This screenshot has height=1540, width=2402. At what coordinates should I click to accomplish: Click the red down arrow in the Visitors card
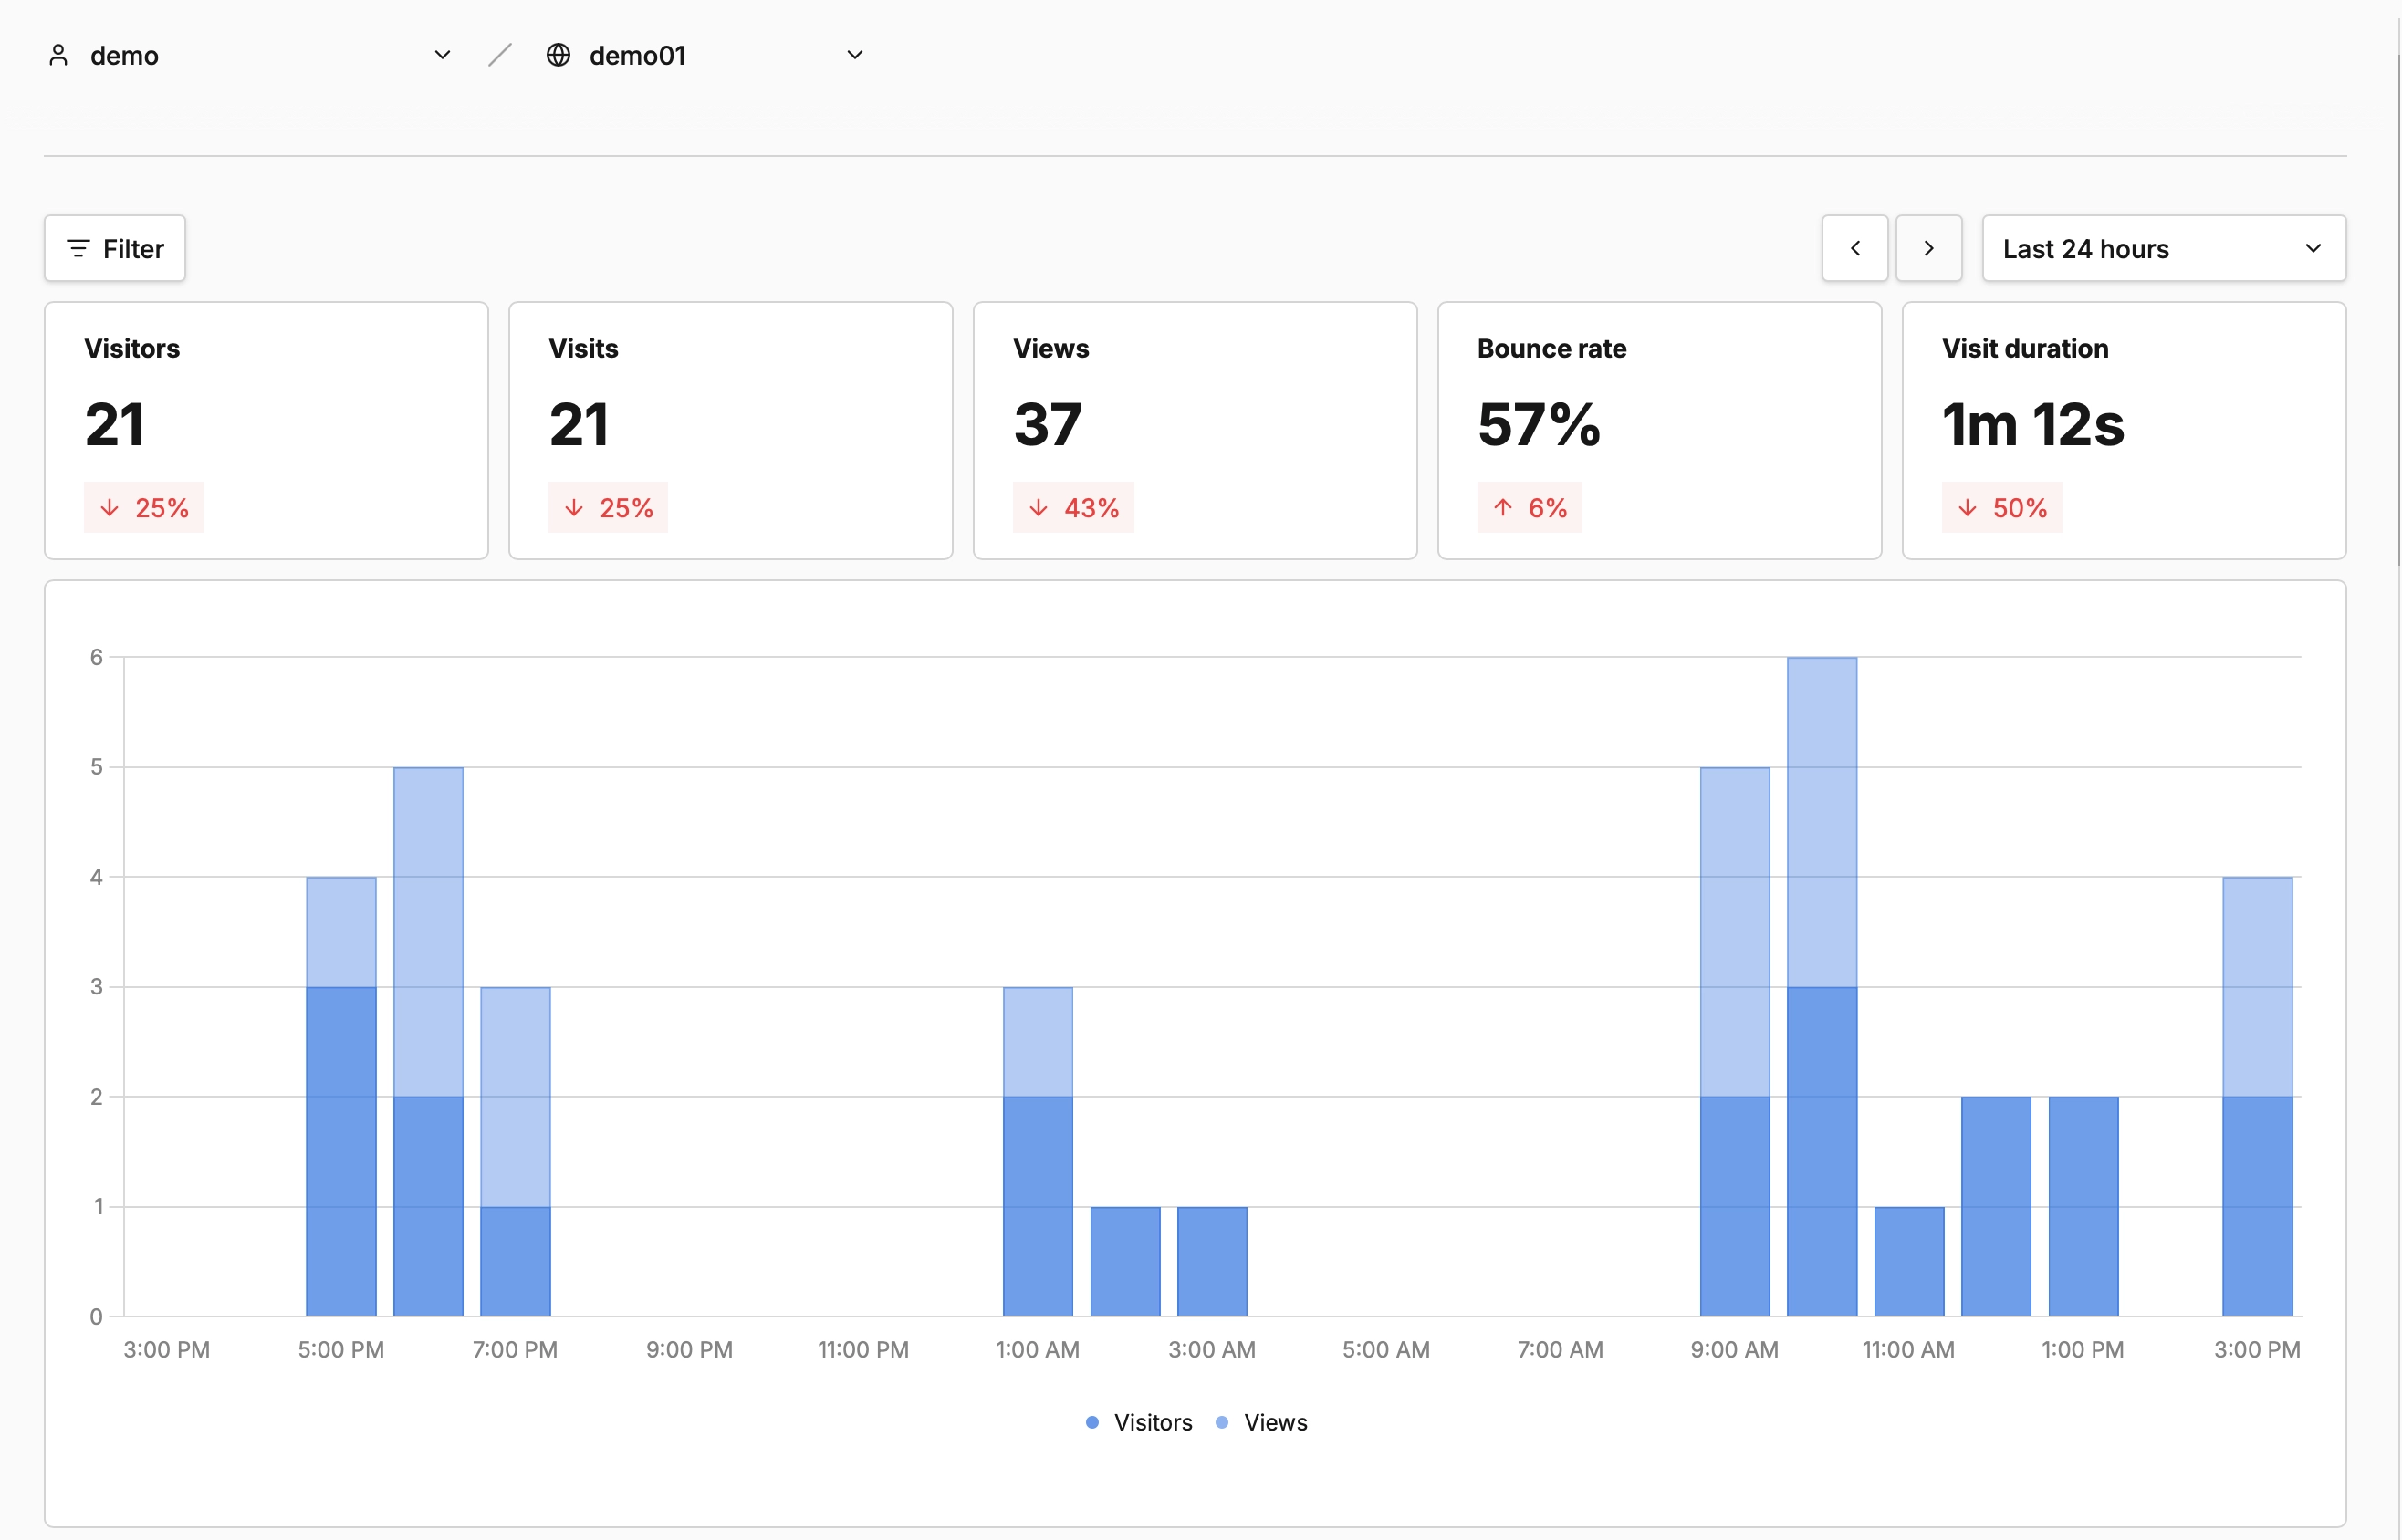(110, 507)
